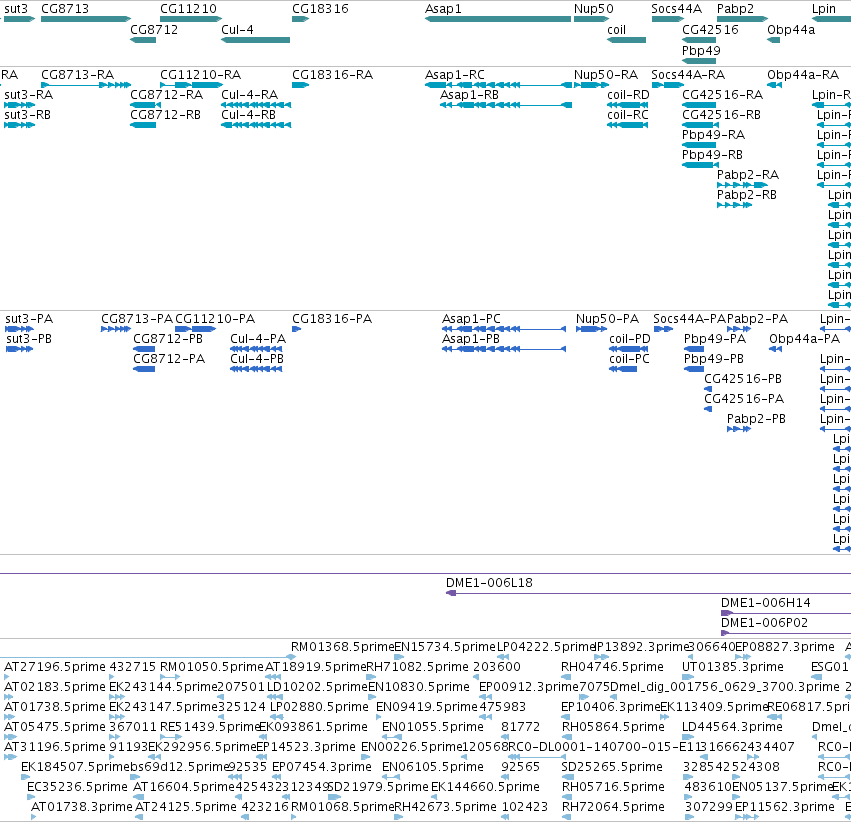
Task: Click the Obp44a gene label
Action: pyautogui.click(x=791, y=29)
